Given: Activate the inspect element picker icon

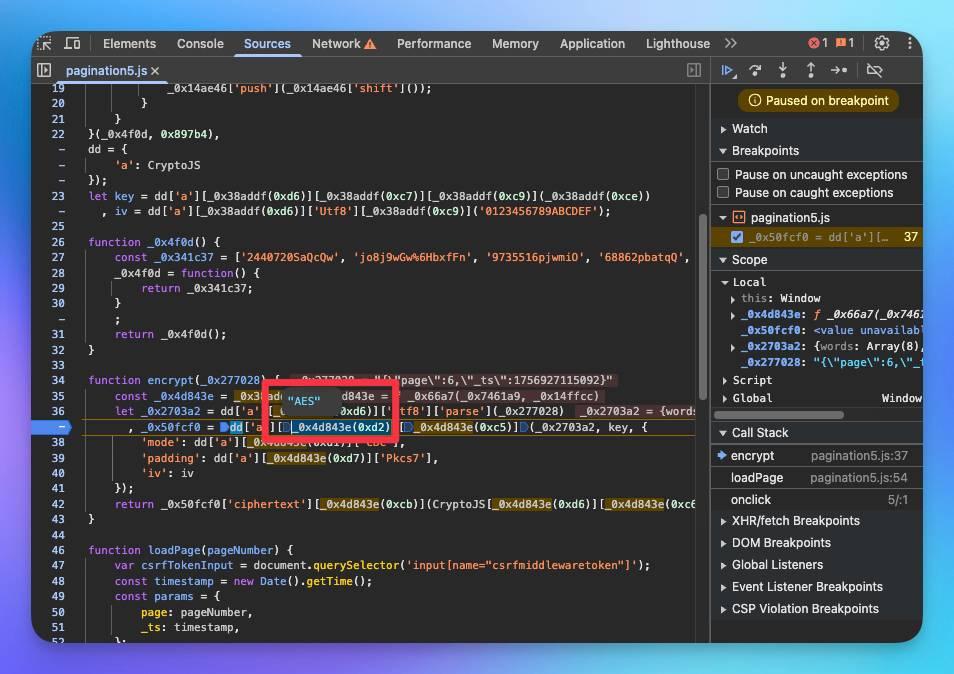Looking at the screenshot, I should point(44,43).
